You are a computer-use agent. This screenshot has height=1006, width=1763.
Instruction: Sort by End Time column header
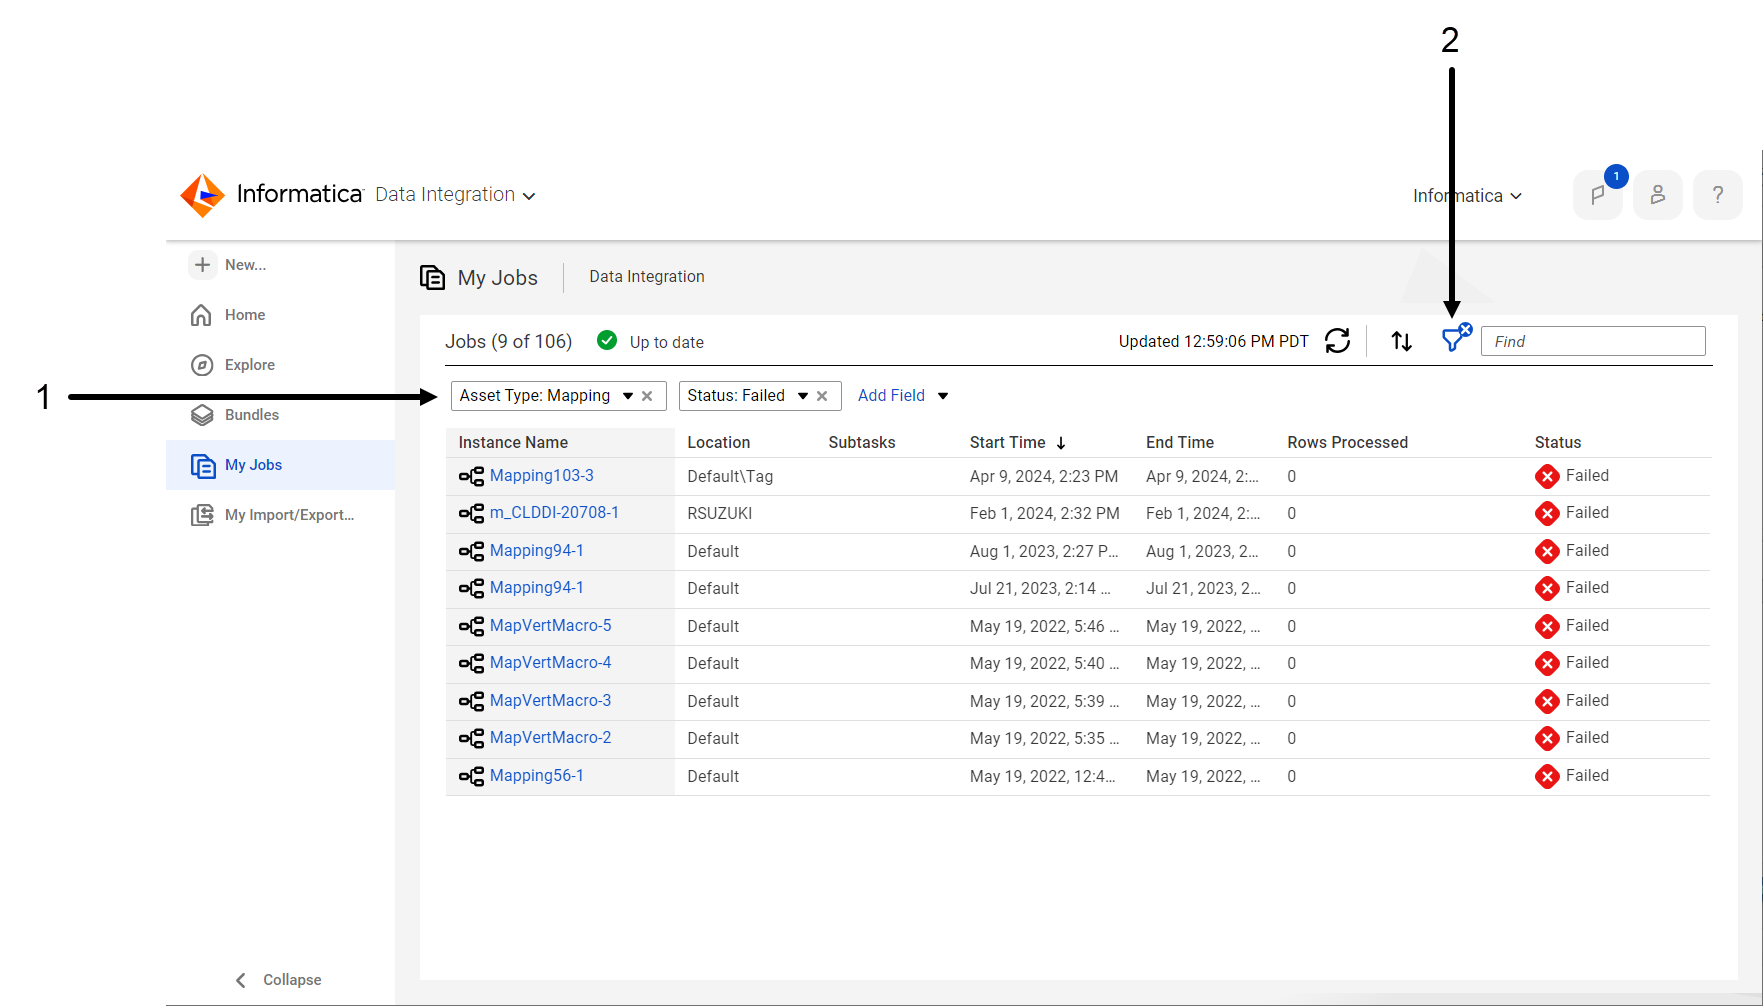coord(1180,442)
